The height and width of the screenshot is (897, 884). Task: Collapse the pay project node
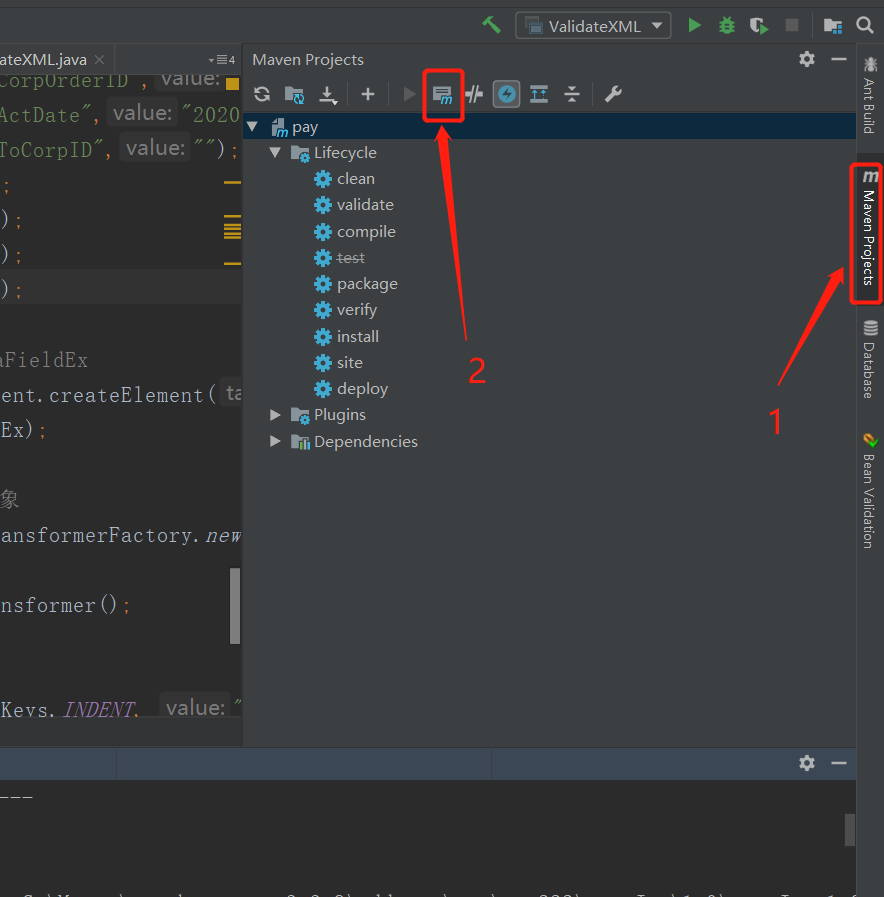[x=252, y=126]
